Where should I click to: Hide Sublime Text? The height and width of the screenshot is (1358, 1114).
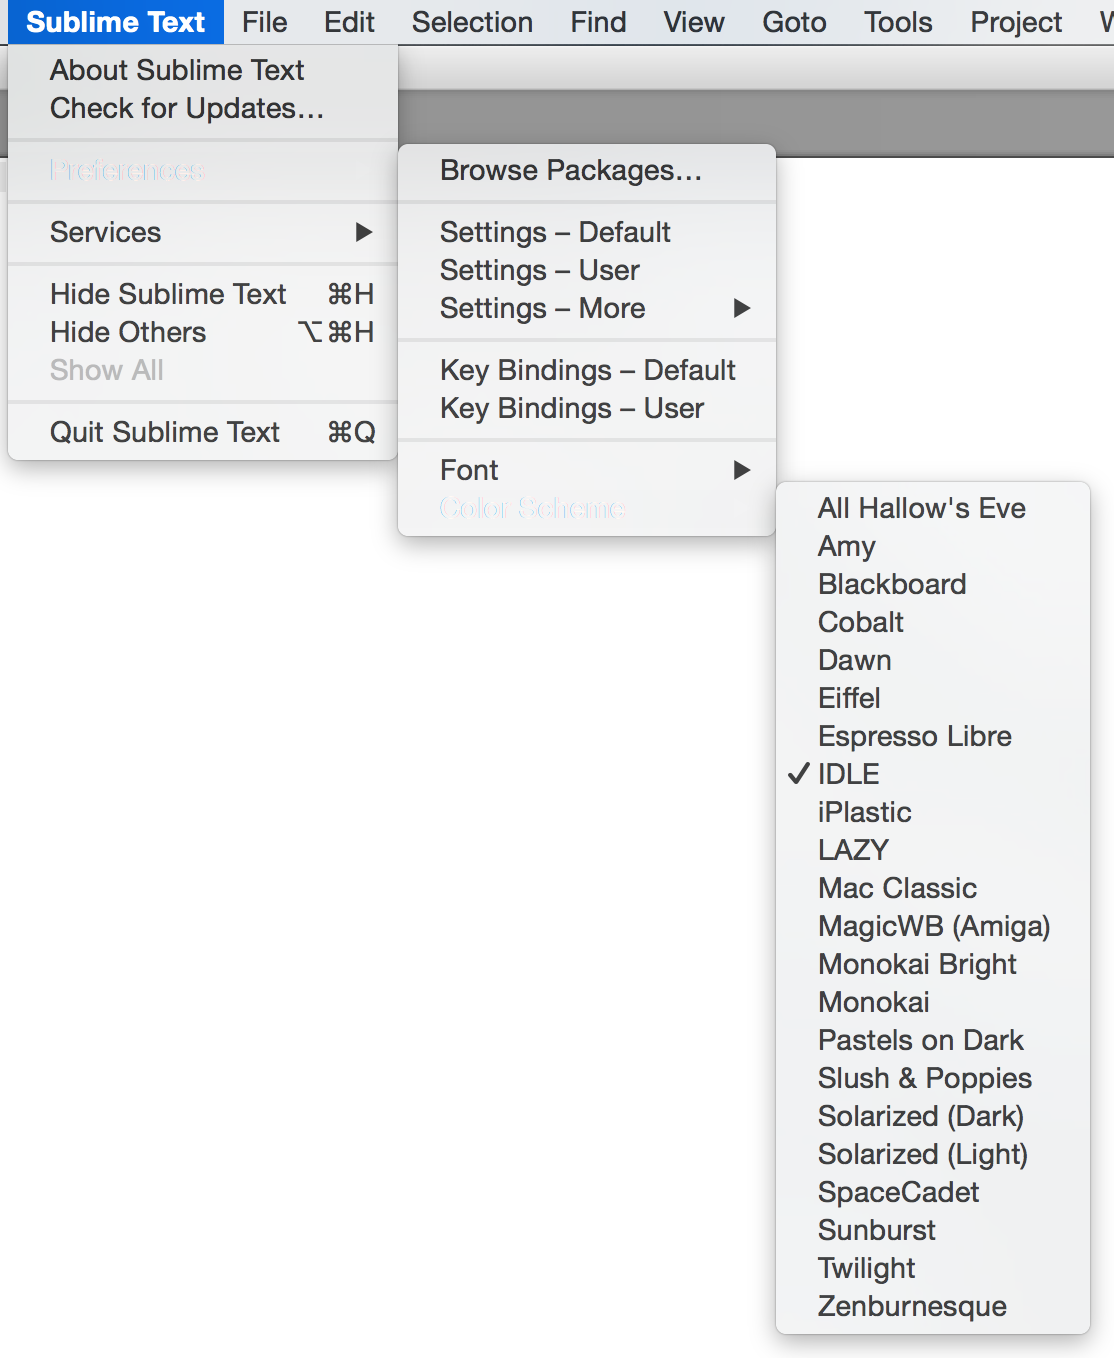click(167, 293)
